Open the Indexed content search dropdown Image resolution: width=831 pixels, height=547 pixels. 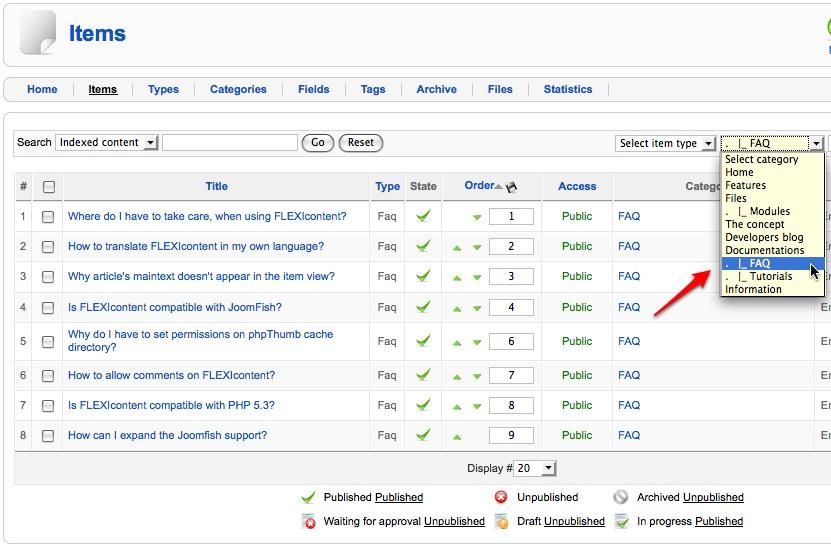point(107,143)
